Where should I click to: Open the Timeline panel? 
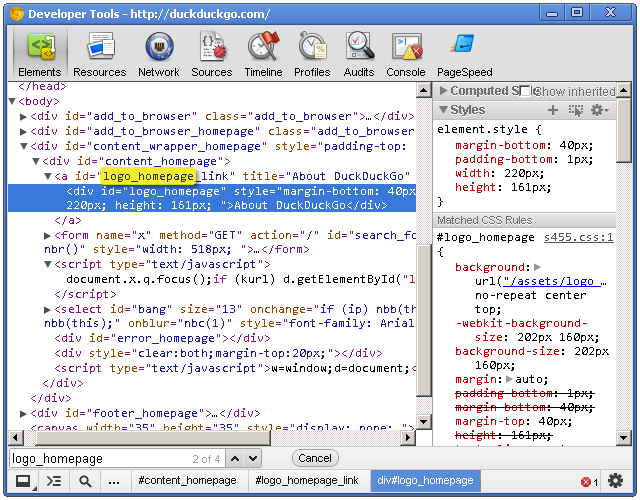click(x=263, y=55)
